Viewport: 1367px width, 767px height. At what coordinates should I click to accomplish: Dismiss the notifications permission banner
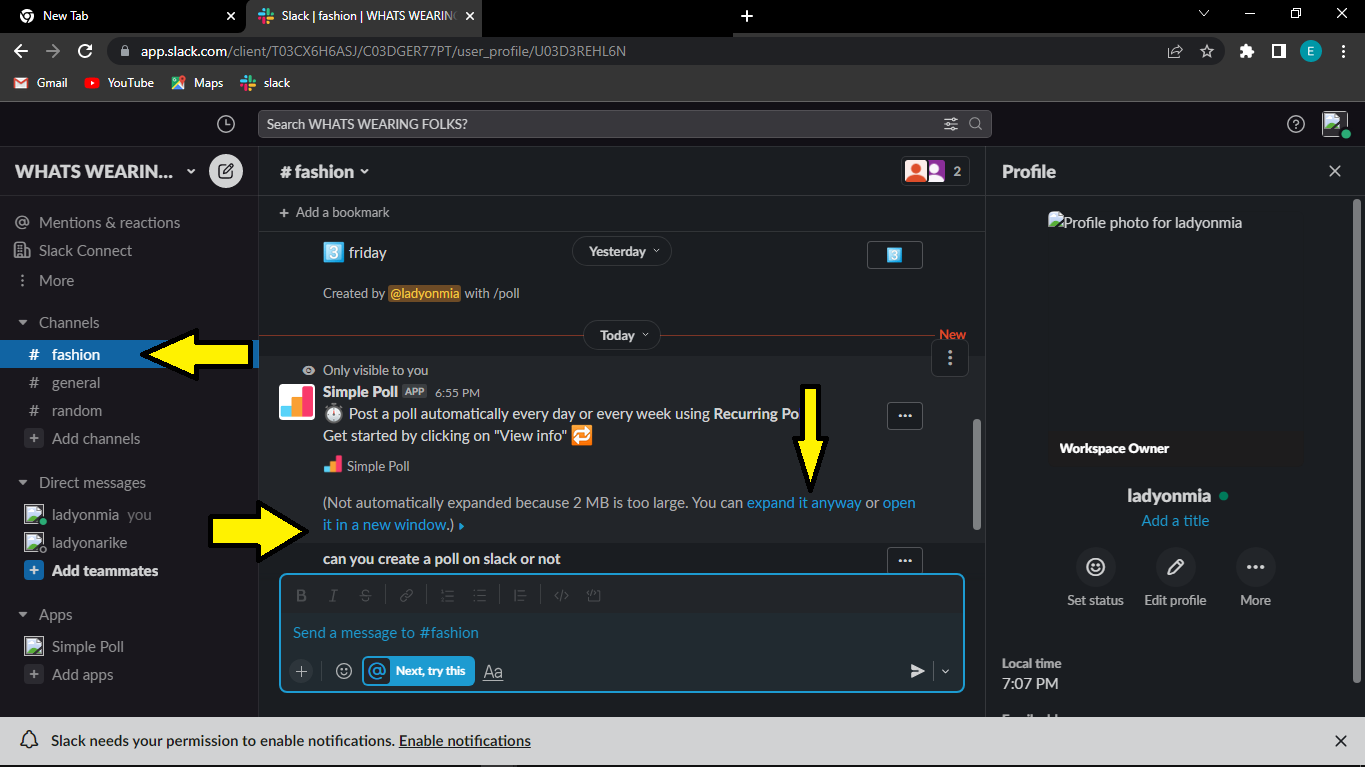point(1341,741)
